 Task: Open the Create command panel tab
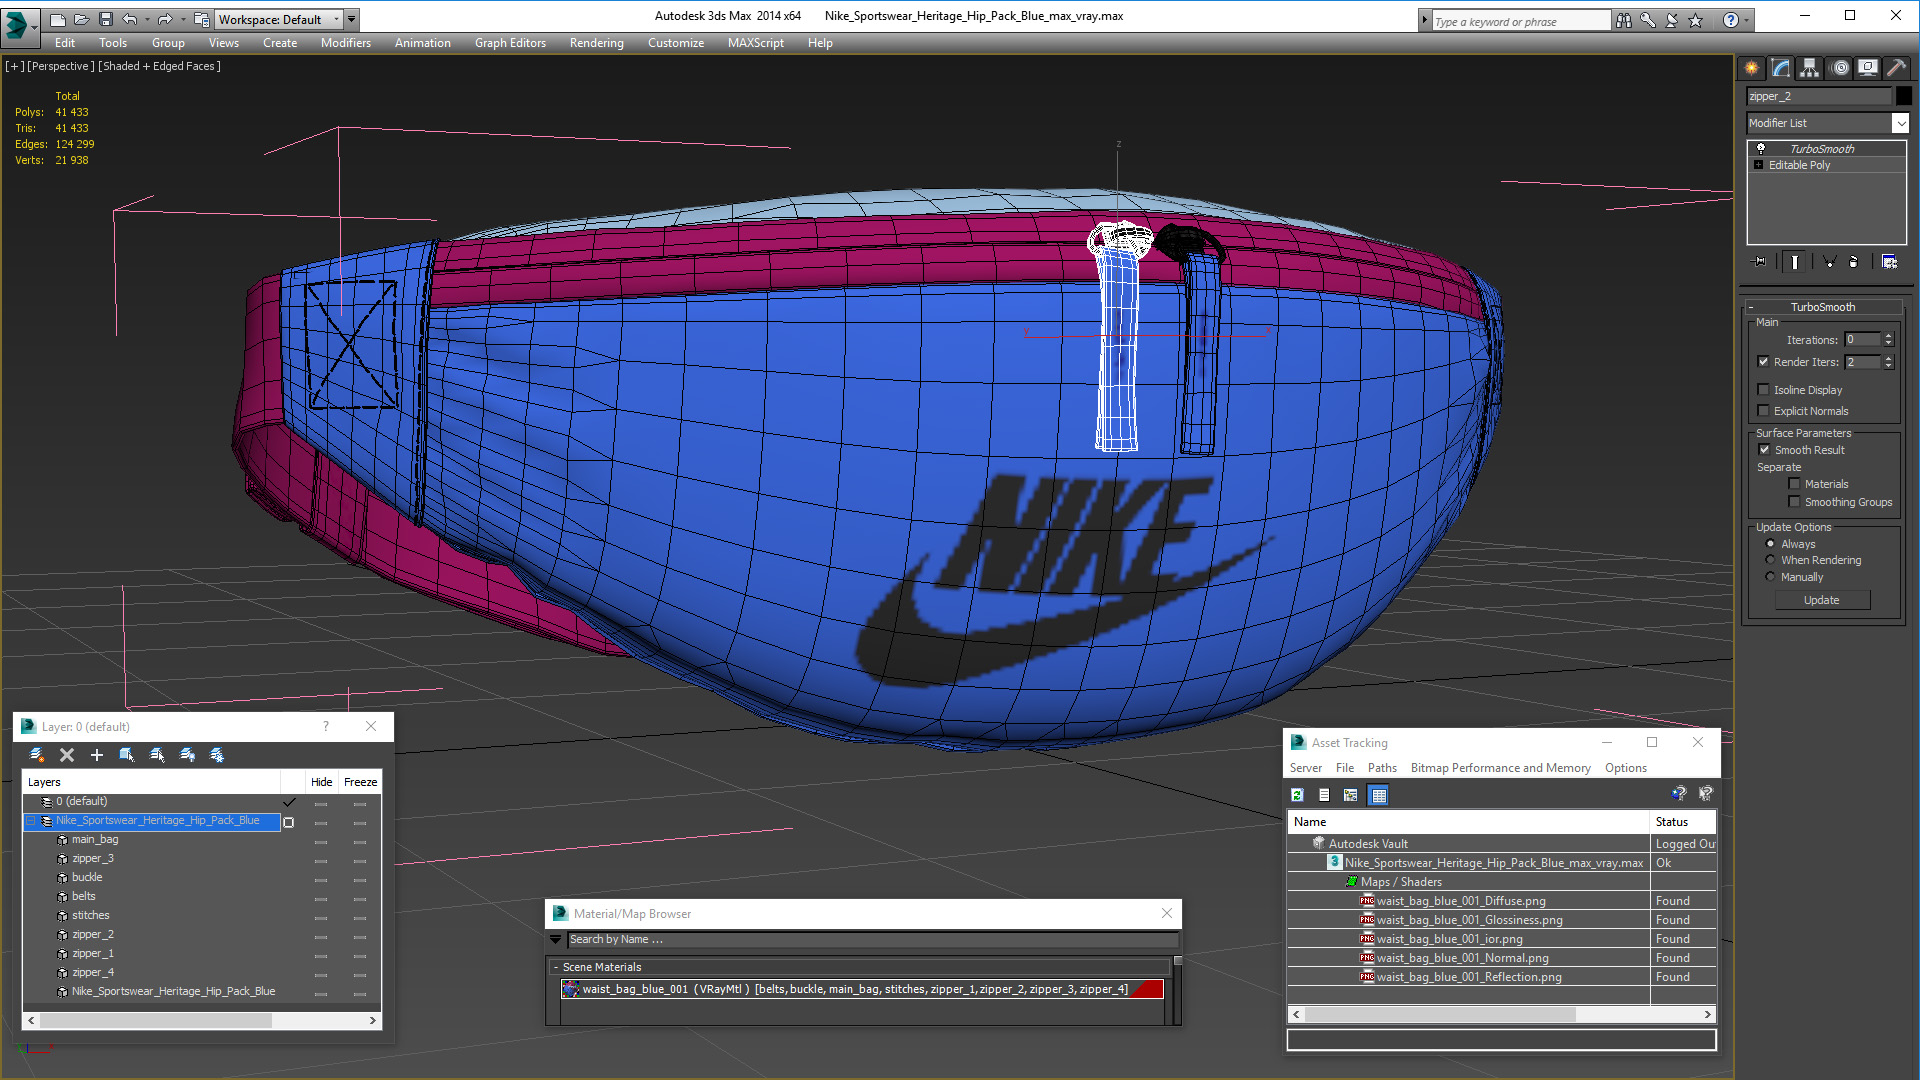pyautogui.click(x=1752, y=67)
